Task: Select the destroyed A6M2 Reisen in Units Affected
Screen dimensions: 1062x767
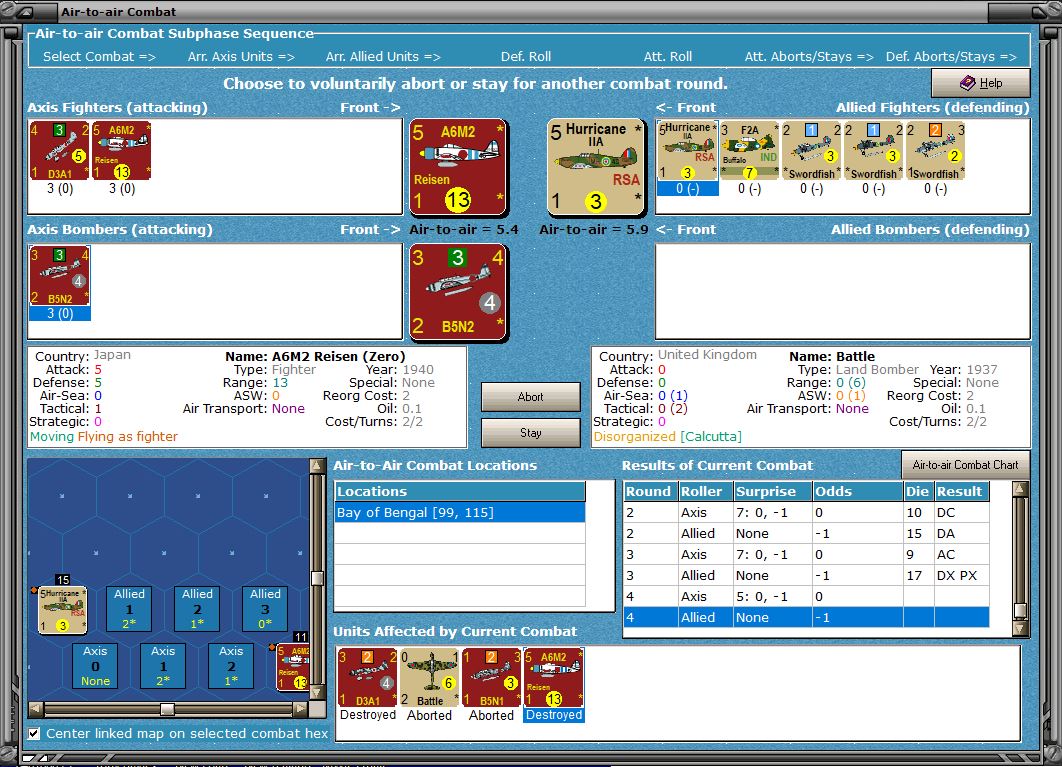Action: (x=553, y=678)
